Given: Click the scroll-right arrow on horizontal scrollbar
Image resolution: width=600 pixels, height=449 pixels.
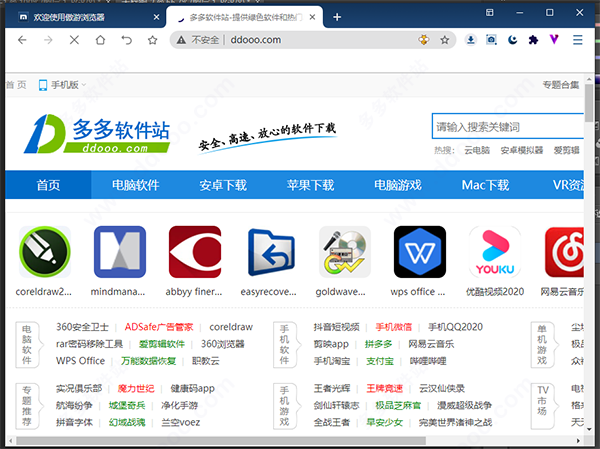Looking at the screenshot, I should pos(579,441).
